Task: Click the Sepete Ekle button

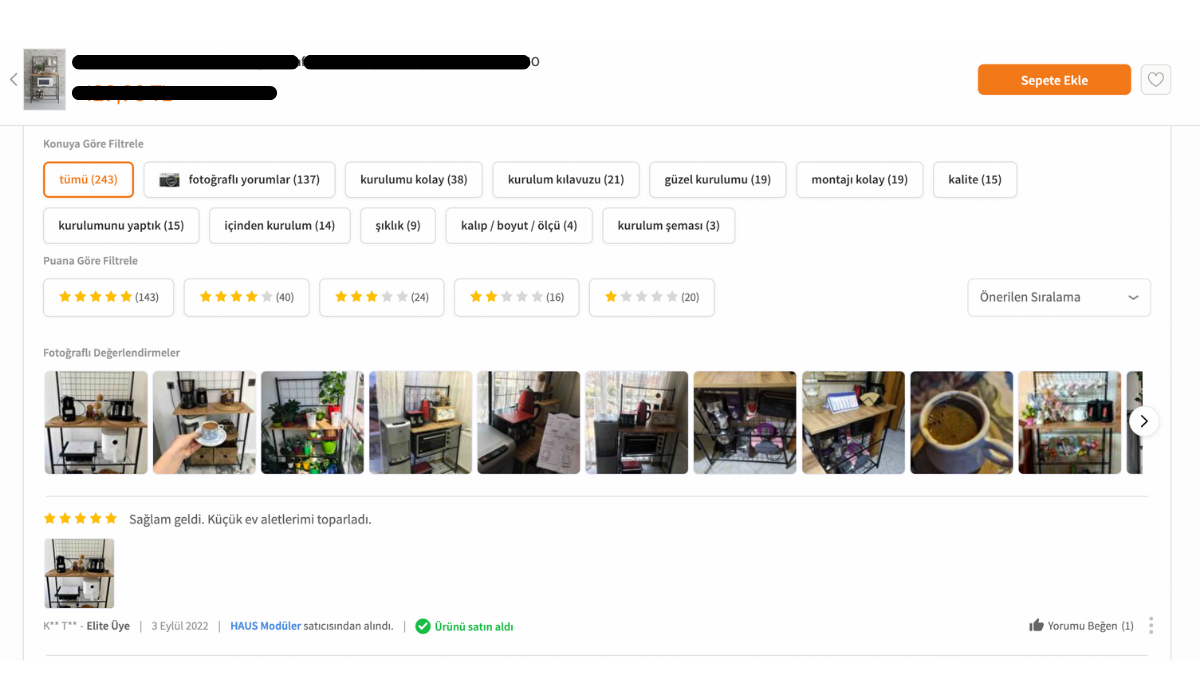Action: (1054, 80)
